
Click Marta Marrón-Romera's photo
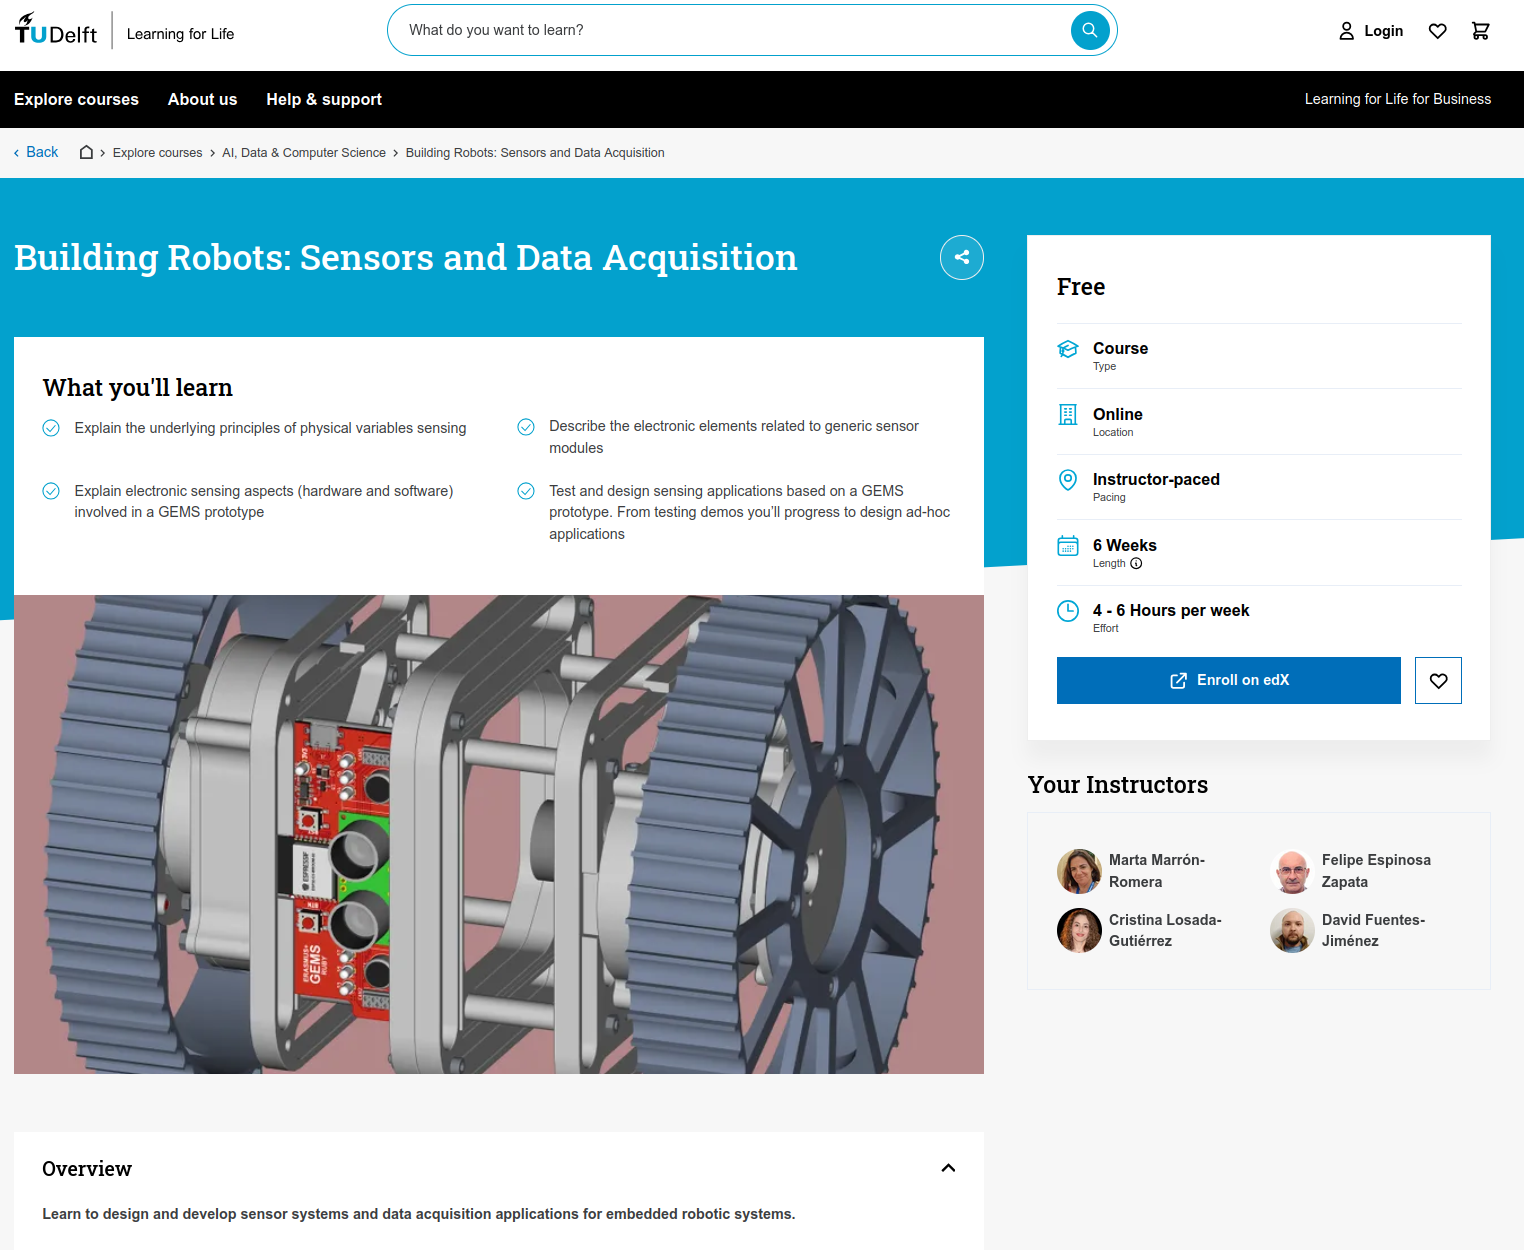click(1079, 871)
